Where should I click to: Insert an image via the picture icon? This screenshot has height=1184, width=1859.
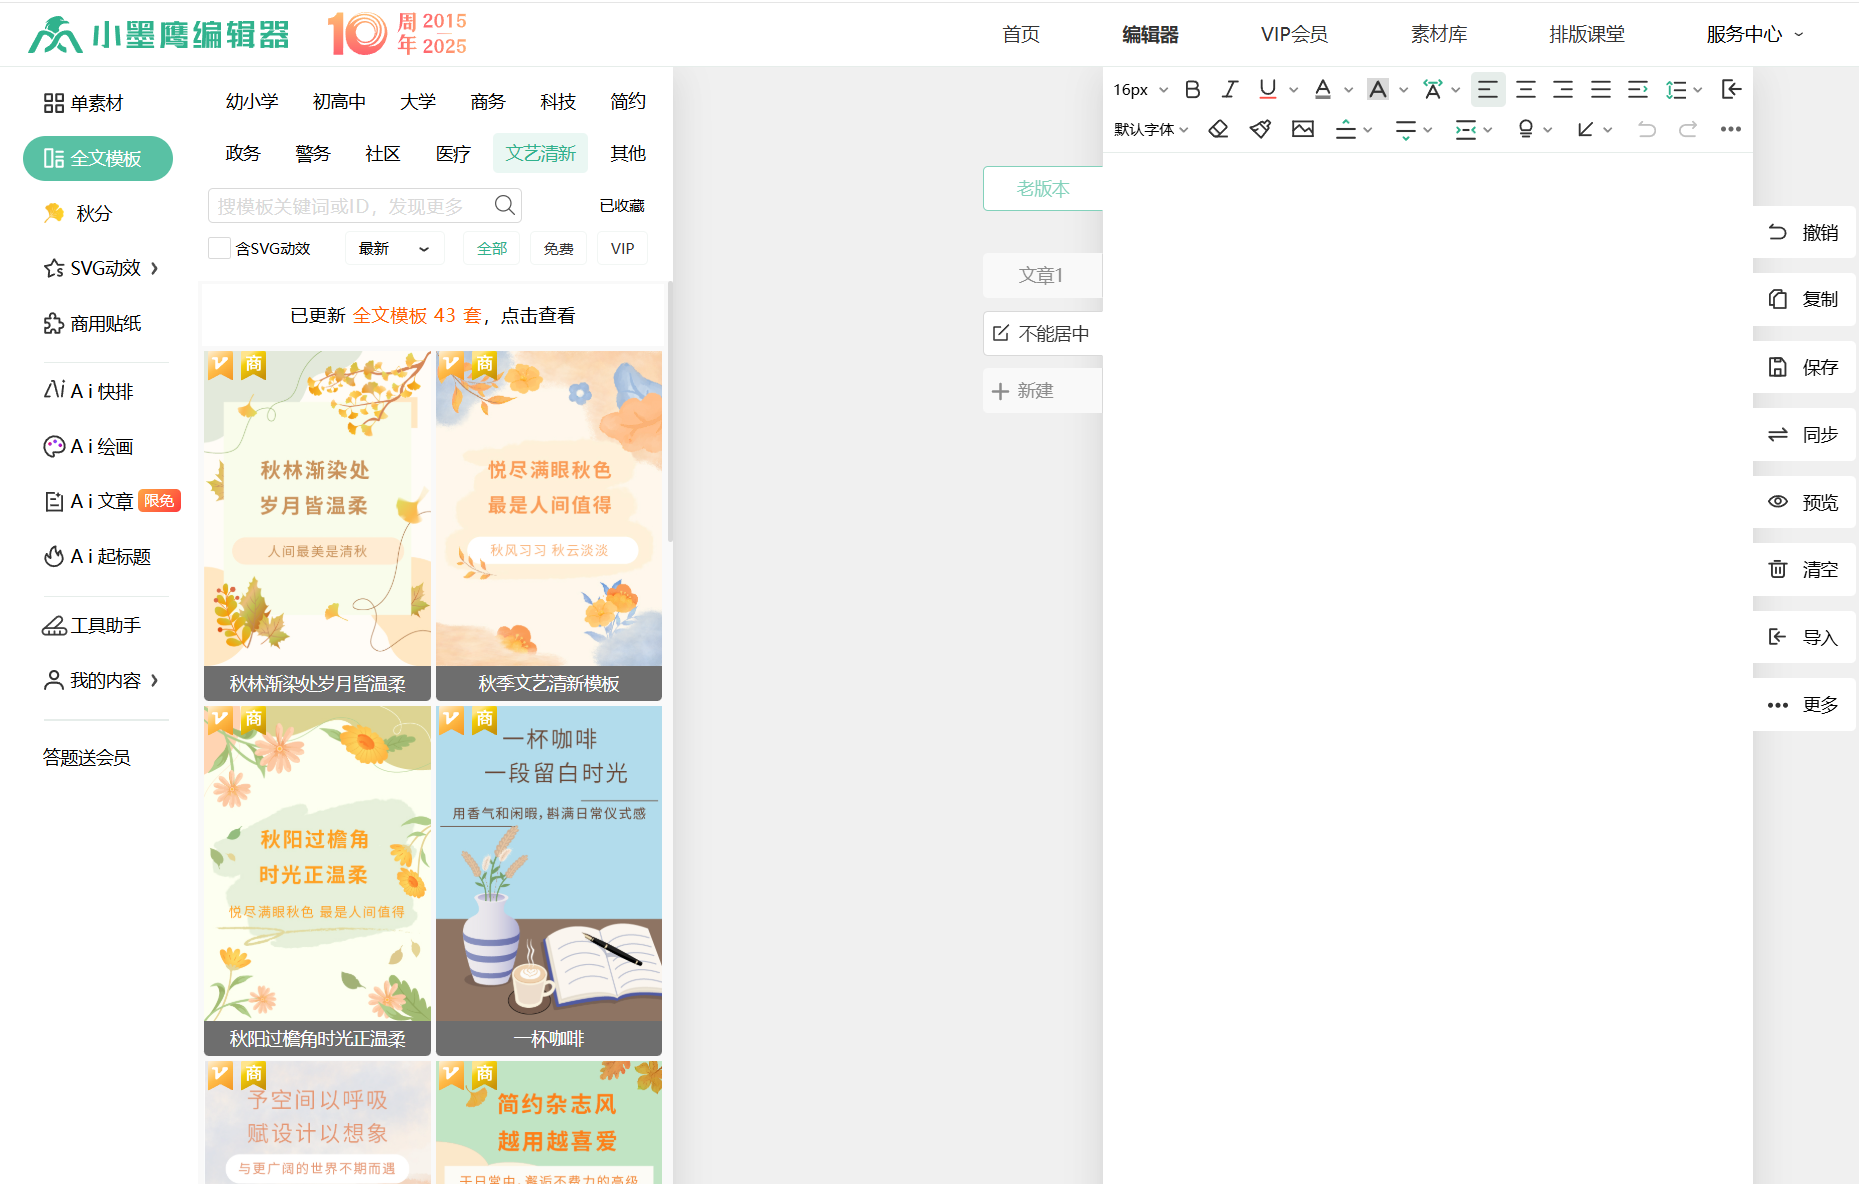1302,129
